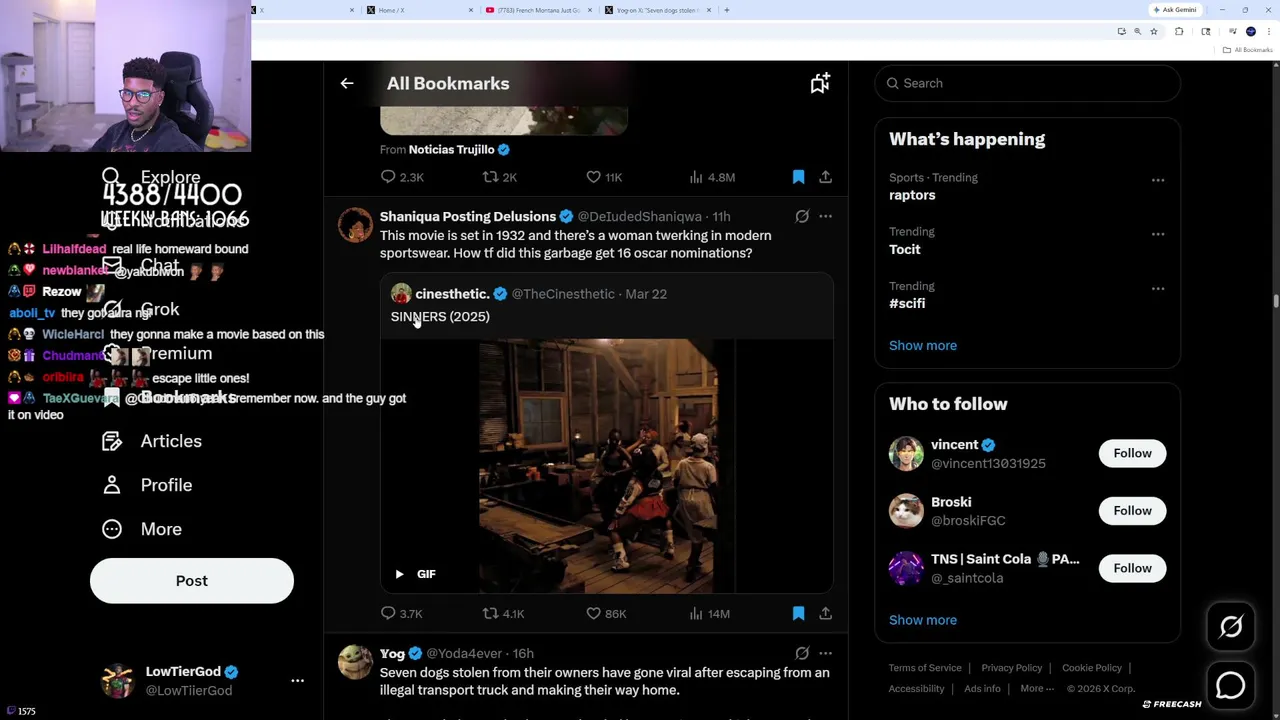Viewport: 1280px width, 720px height.
Task: Like the Noticias Trujillo post (11K)
Action: pyautogui.click(x=604, y=177)
